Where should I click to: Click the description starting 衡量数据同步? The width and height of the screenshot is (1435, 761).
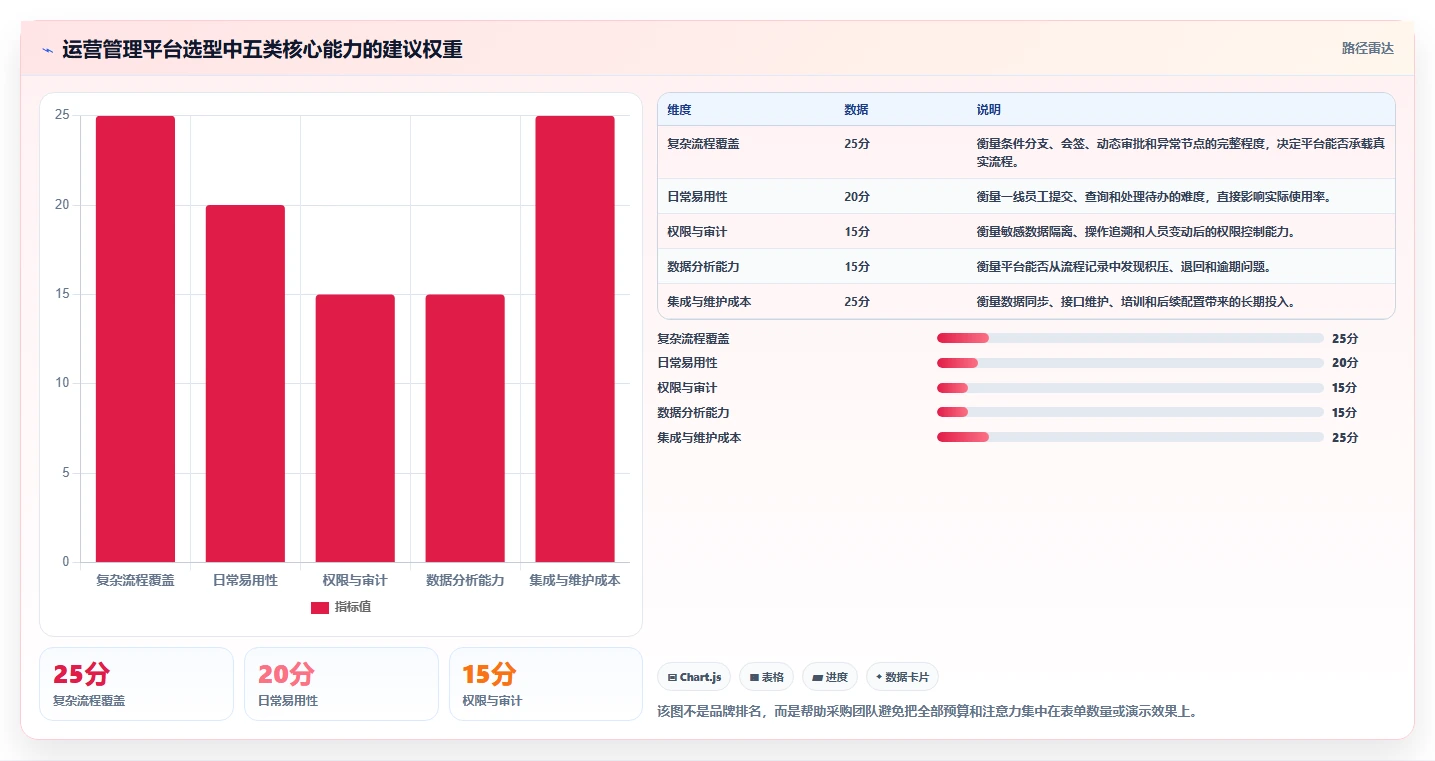pos(1136,301)
